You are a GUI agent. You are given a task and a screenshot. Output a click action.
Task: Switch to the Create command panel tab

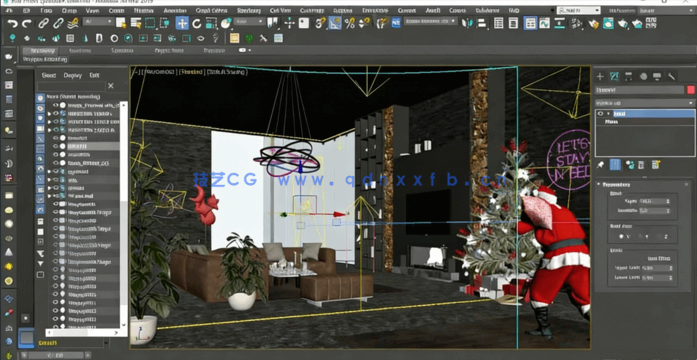600,76
